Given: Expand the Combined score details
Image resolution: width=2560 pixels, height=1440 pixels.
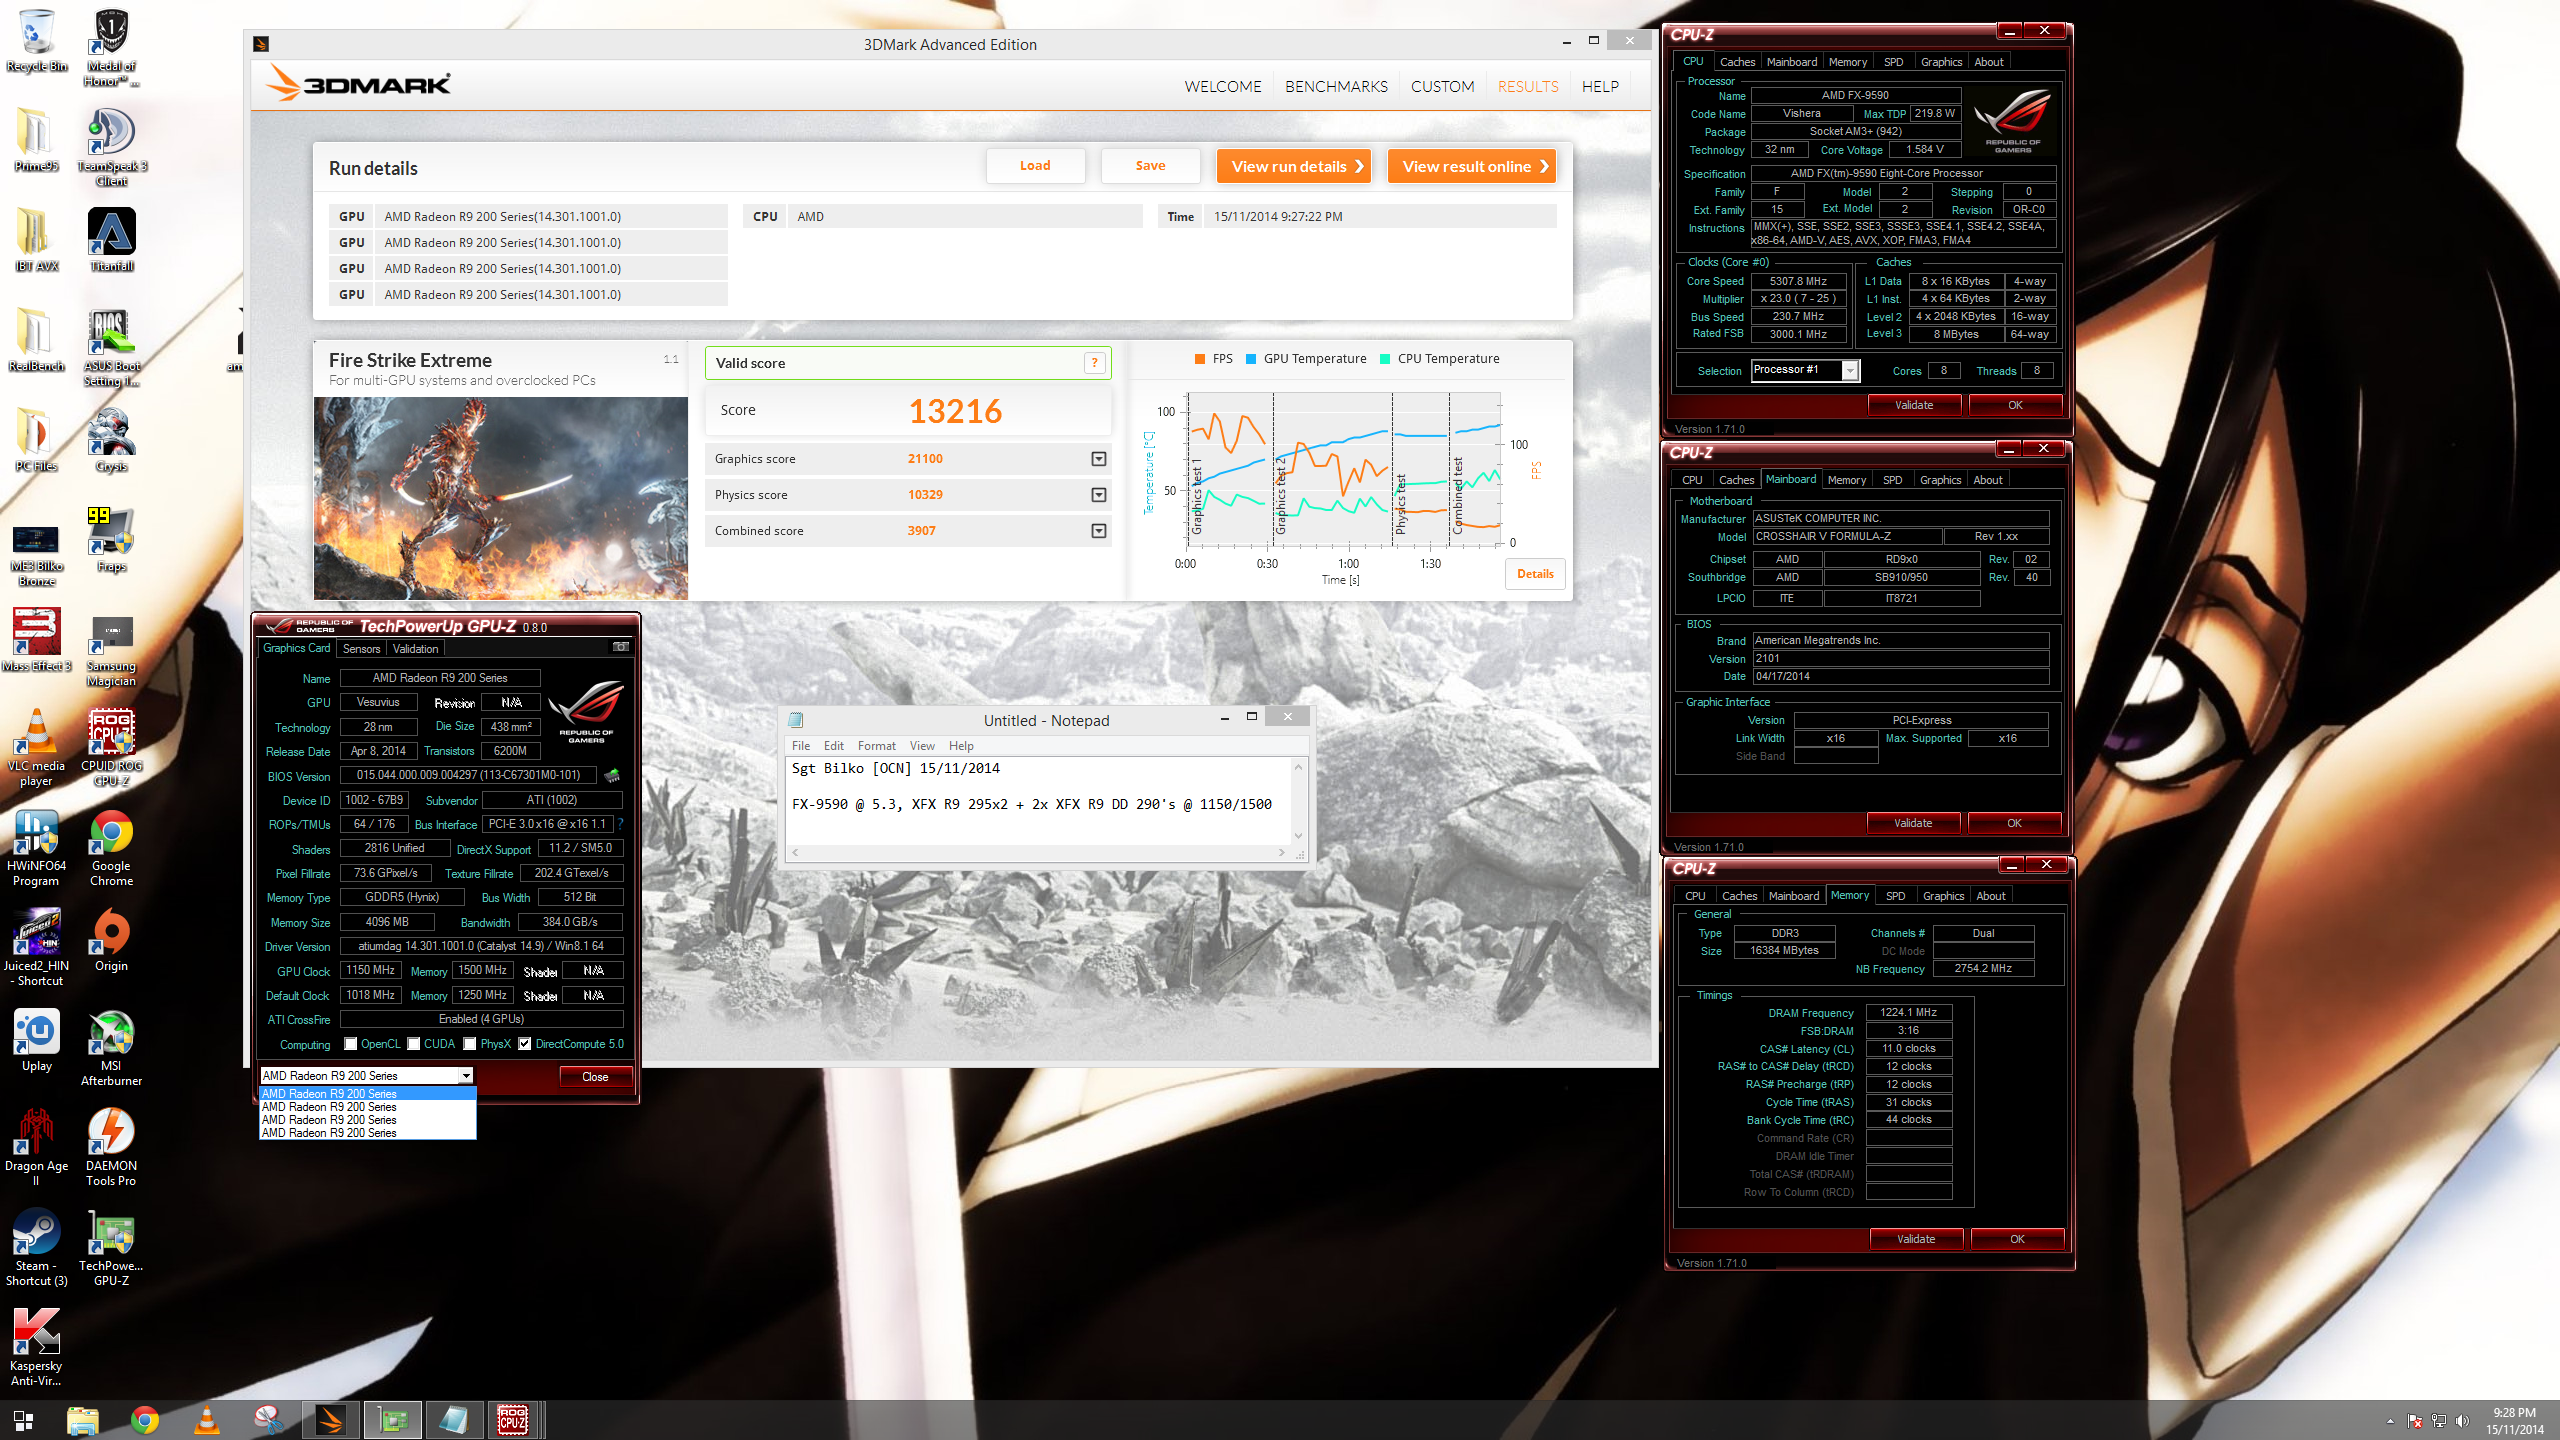Looking at the screenshot, I should click(x=1099, y=531).
